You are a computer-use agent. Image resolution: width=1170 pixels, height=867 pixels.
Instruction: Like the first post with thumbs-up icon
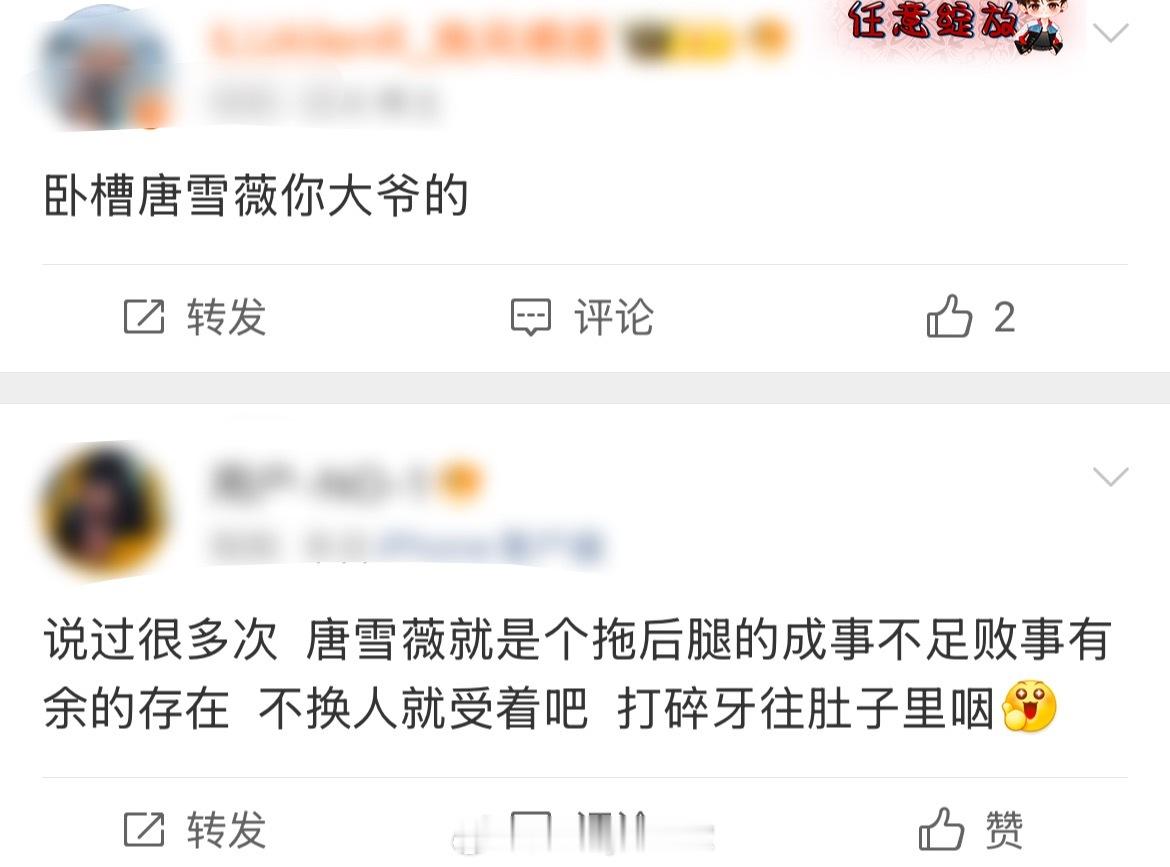click(x=949, y=316)
